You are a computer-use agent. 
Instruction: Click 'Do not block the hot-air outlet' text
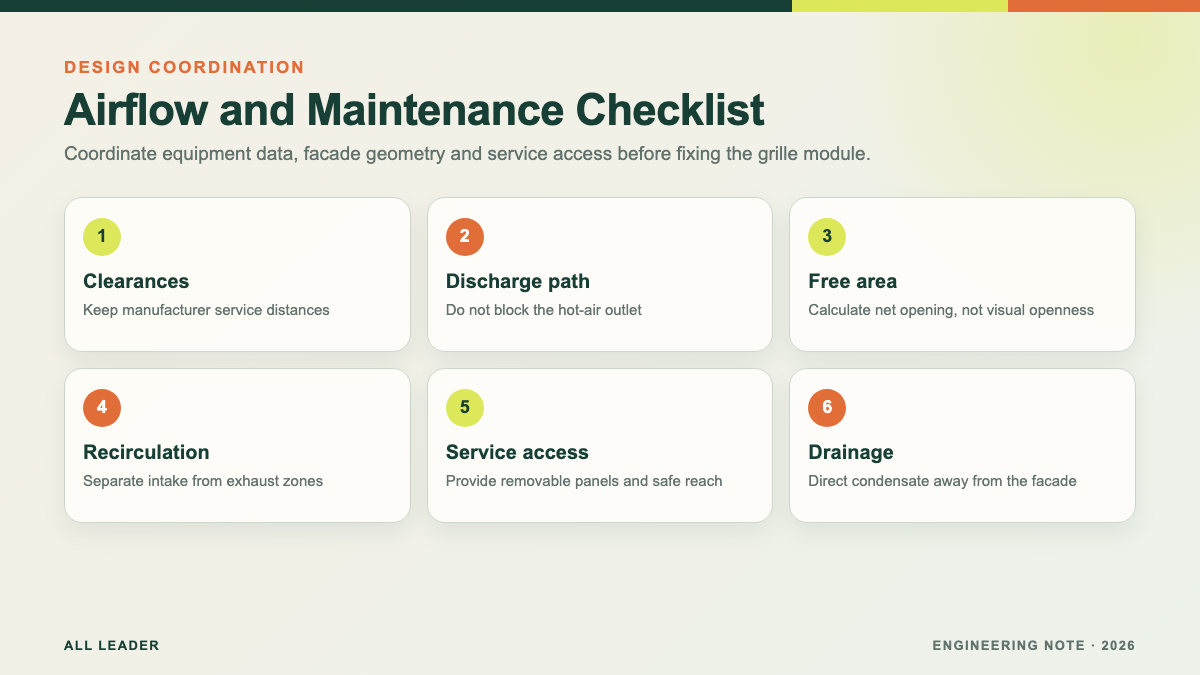click(544, 310)
